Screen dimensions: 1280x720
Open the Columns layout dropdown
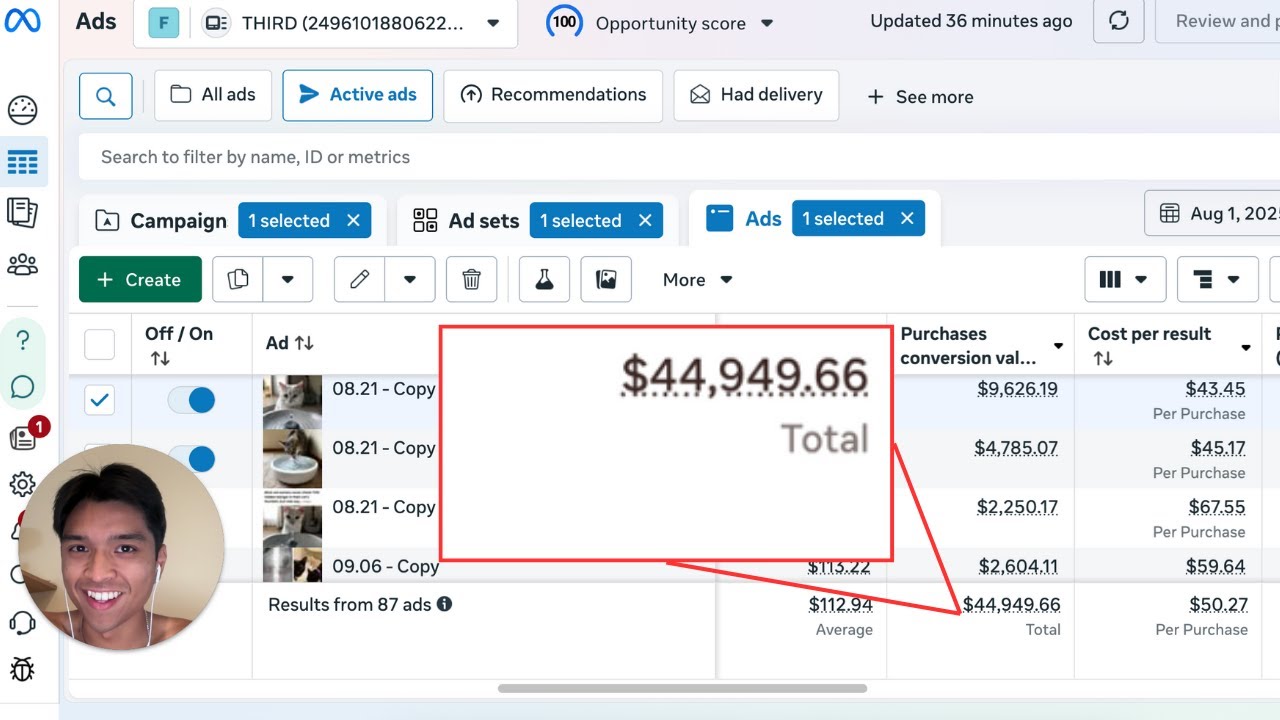point(1125,280)
